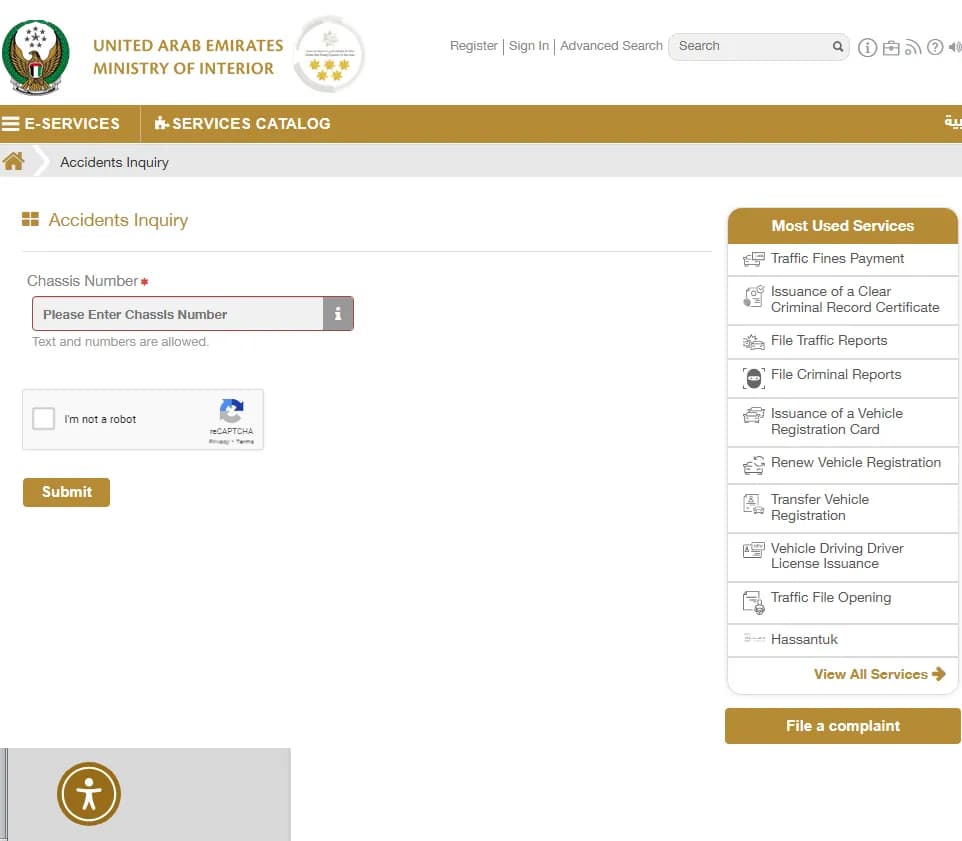Click the help question mark icon
Image resolution: width=962 pixels, height=841 pixels.
935,47
